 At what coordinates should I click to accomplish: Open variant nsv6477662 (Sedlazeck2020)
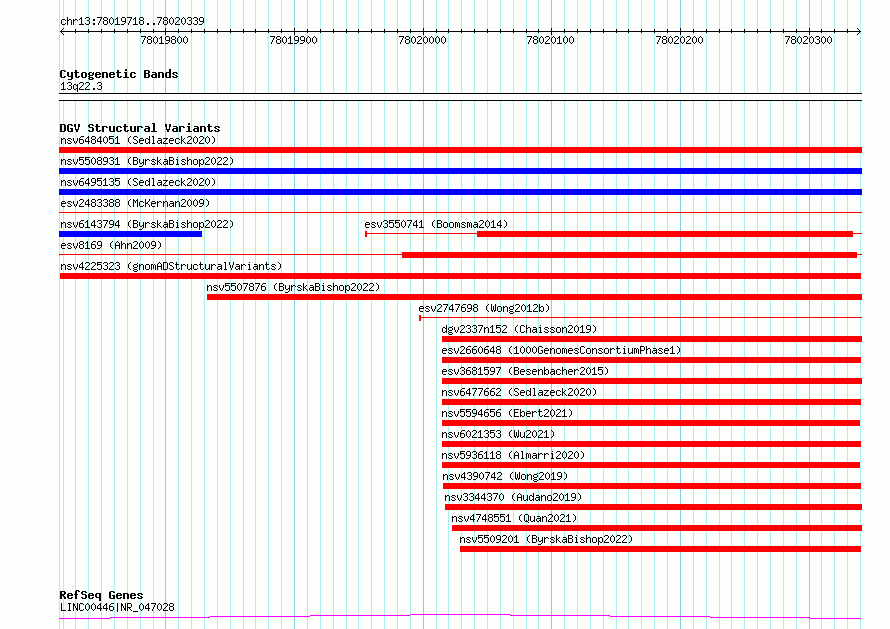point(519,392)
